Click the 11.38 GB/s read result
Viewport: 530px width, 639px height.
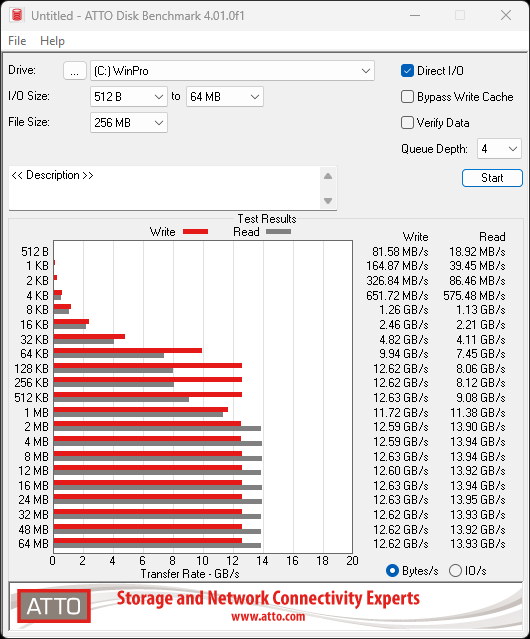click(x=478, y=412)
